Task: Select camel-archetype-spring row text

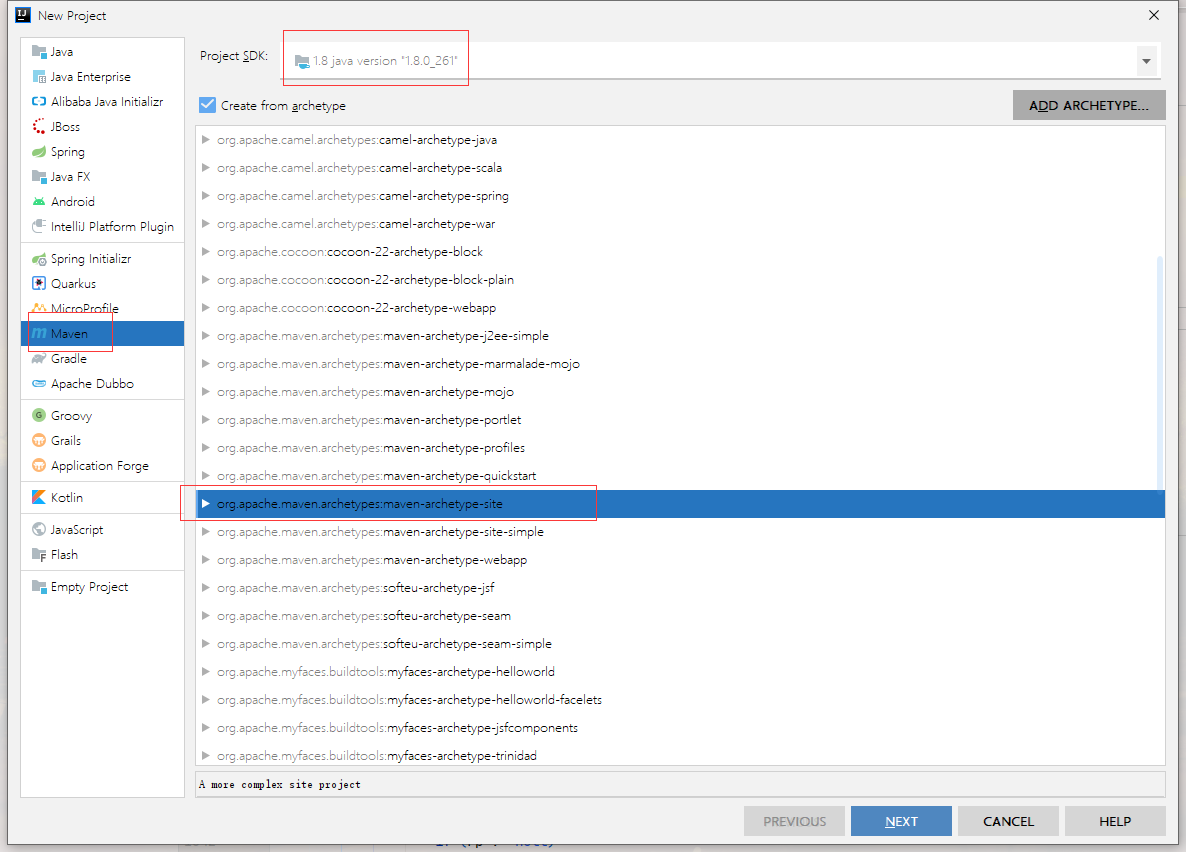Action: (x=362, y=195)
